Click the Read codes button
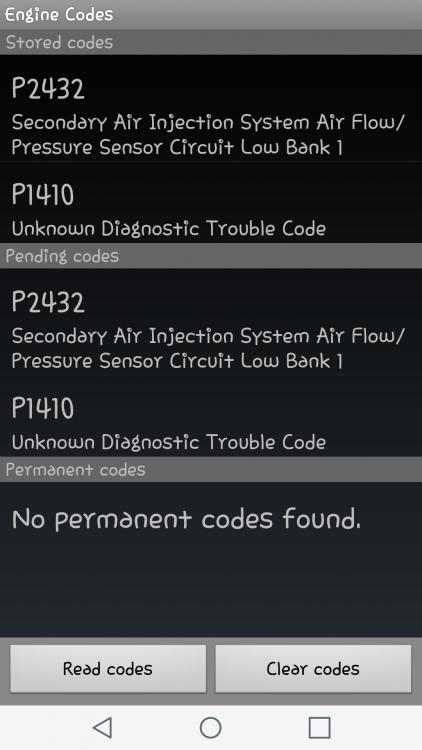 (108, 668)
